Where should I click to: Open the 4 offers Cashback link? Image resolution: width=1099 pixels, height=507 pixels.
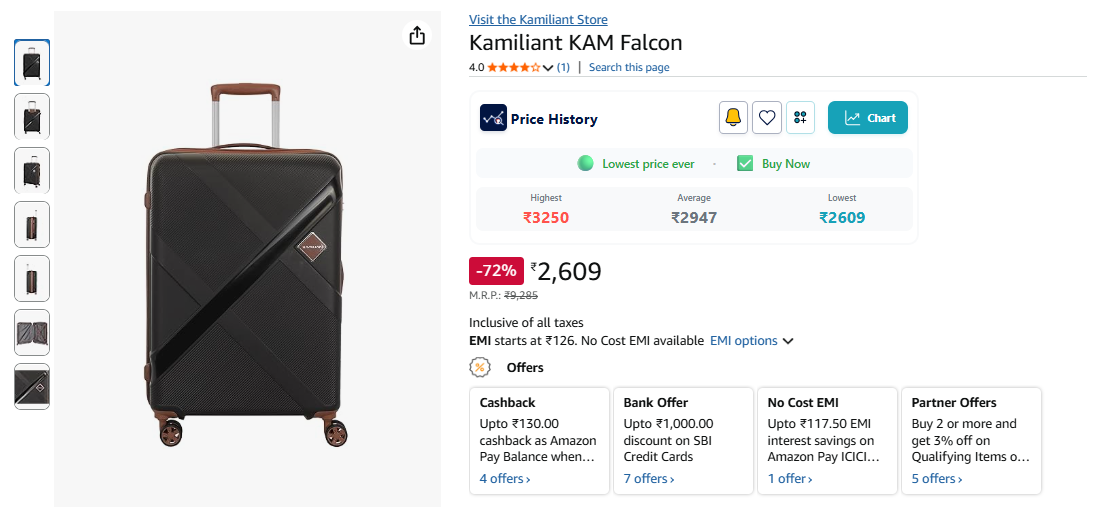click(505, 479)
